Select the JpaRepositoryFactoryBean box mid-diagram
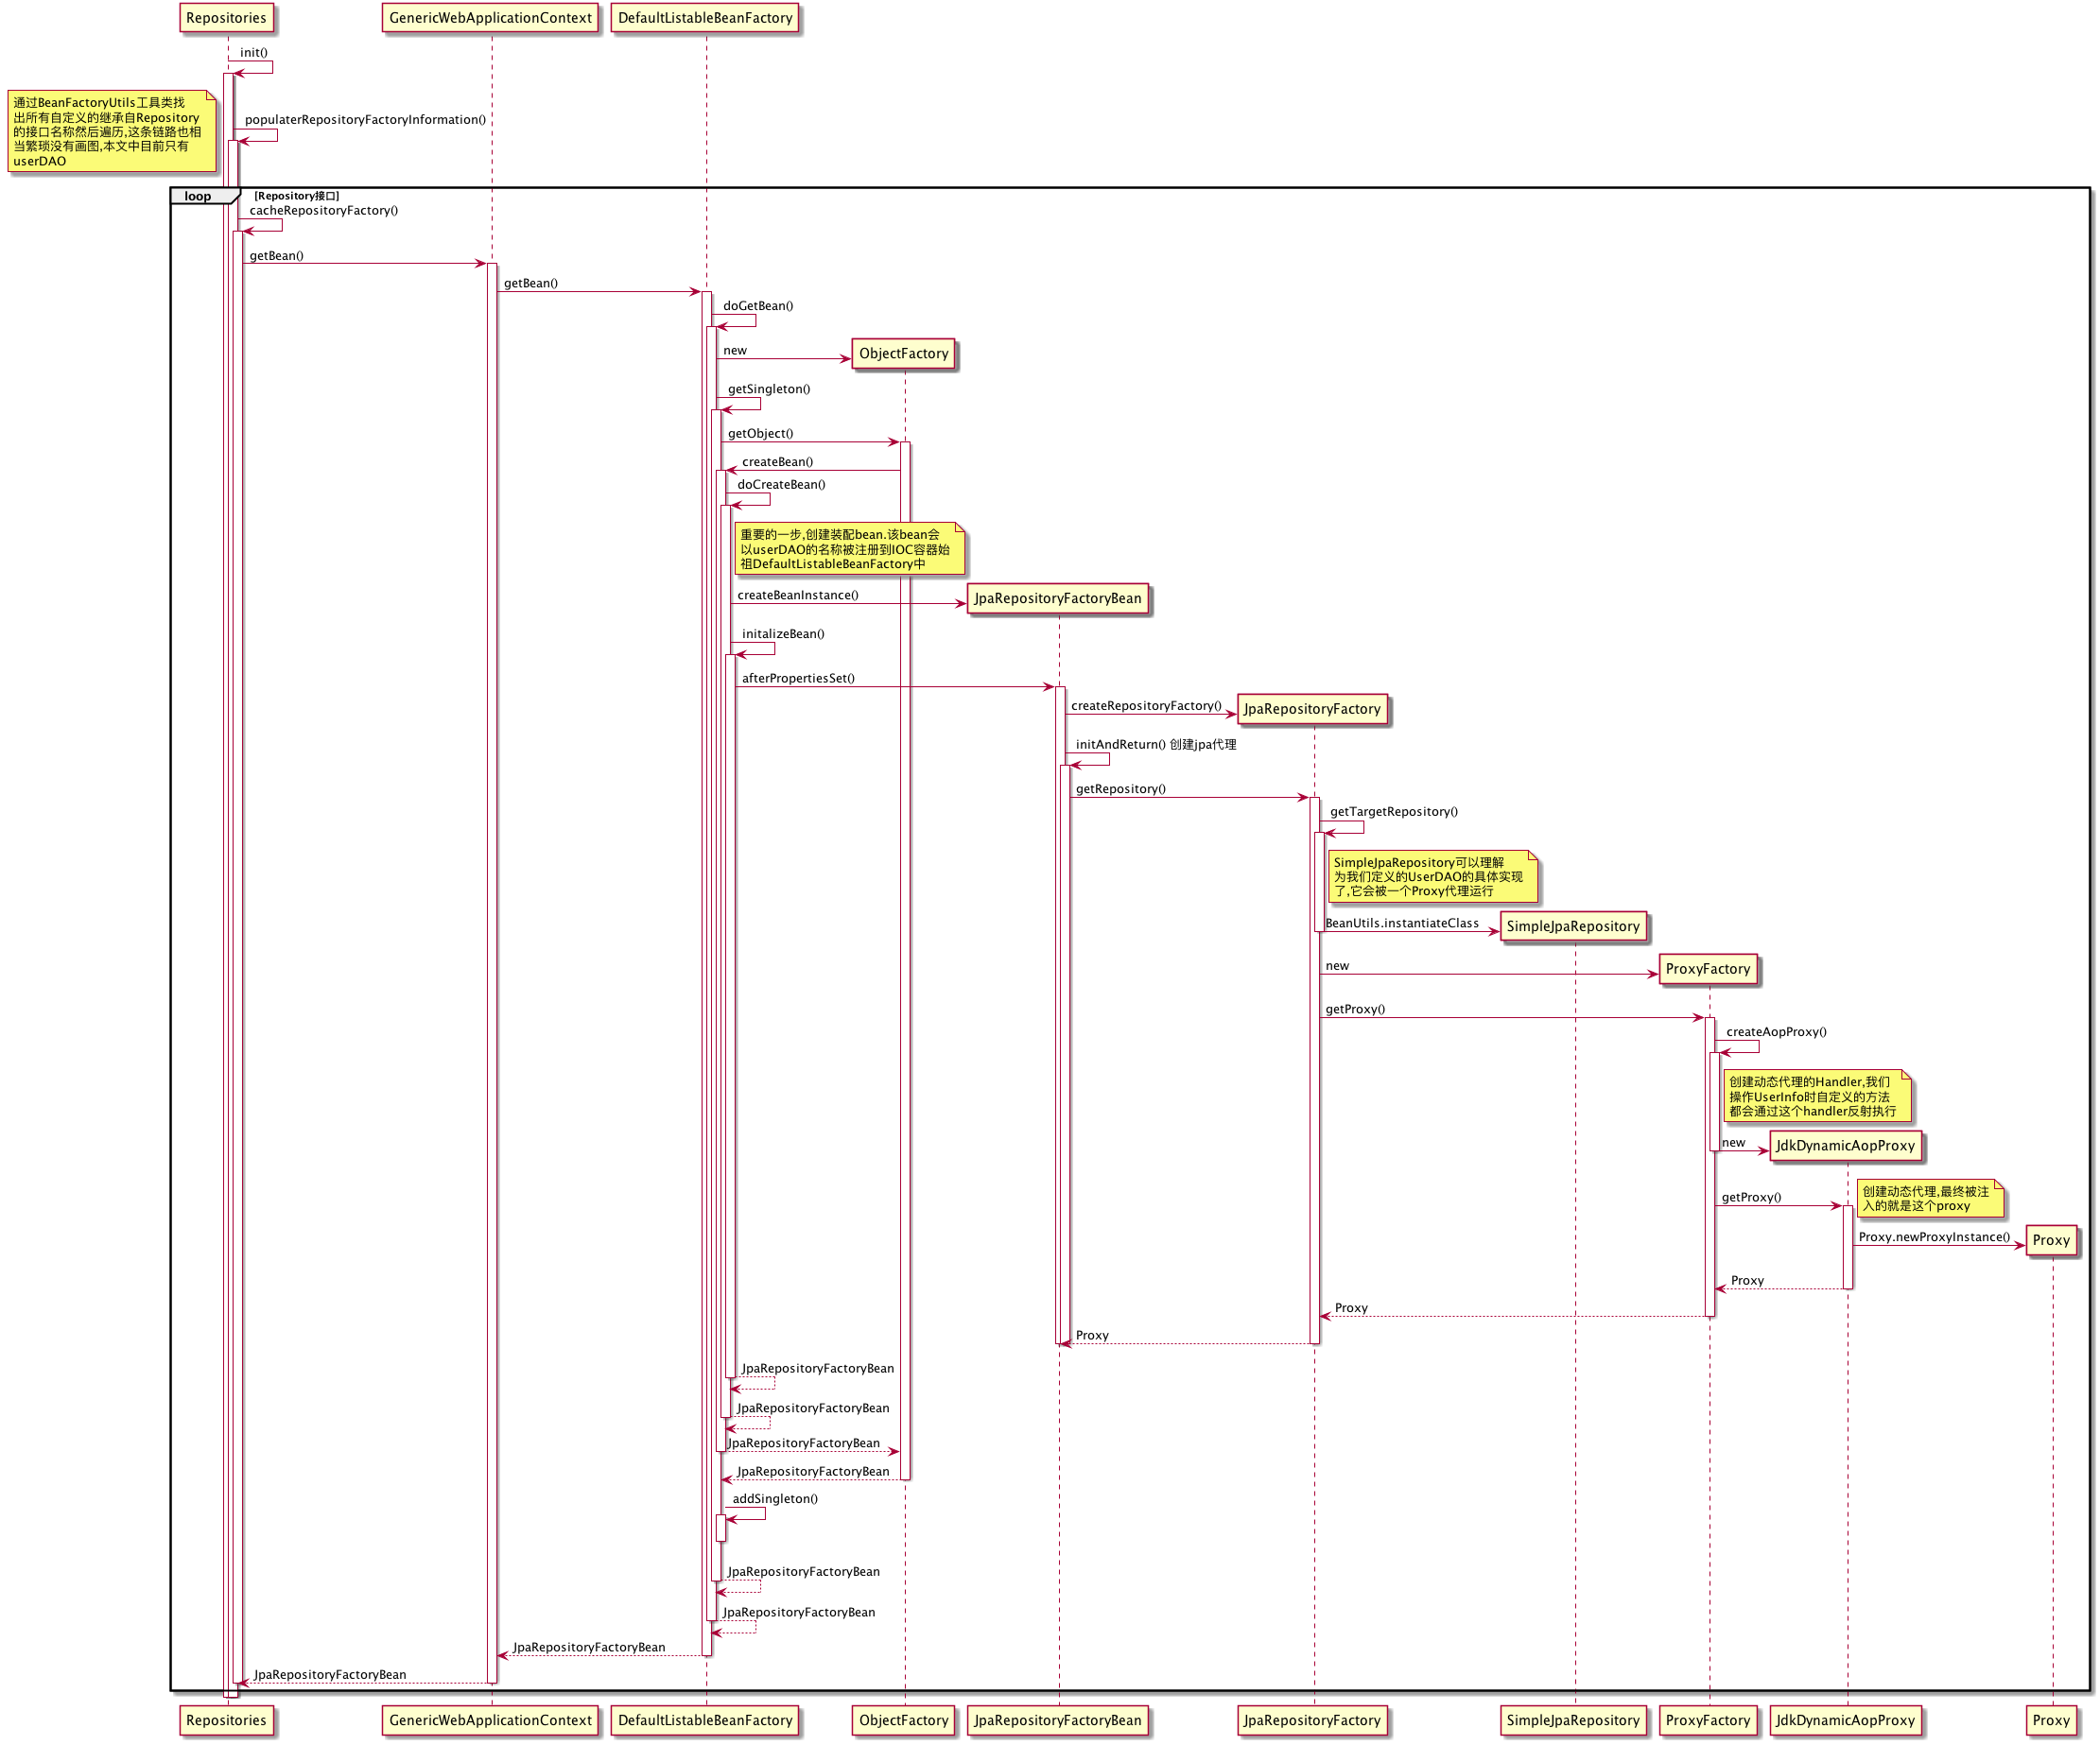The image size is (2100, 1745). [1057, 599]
